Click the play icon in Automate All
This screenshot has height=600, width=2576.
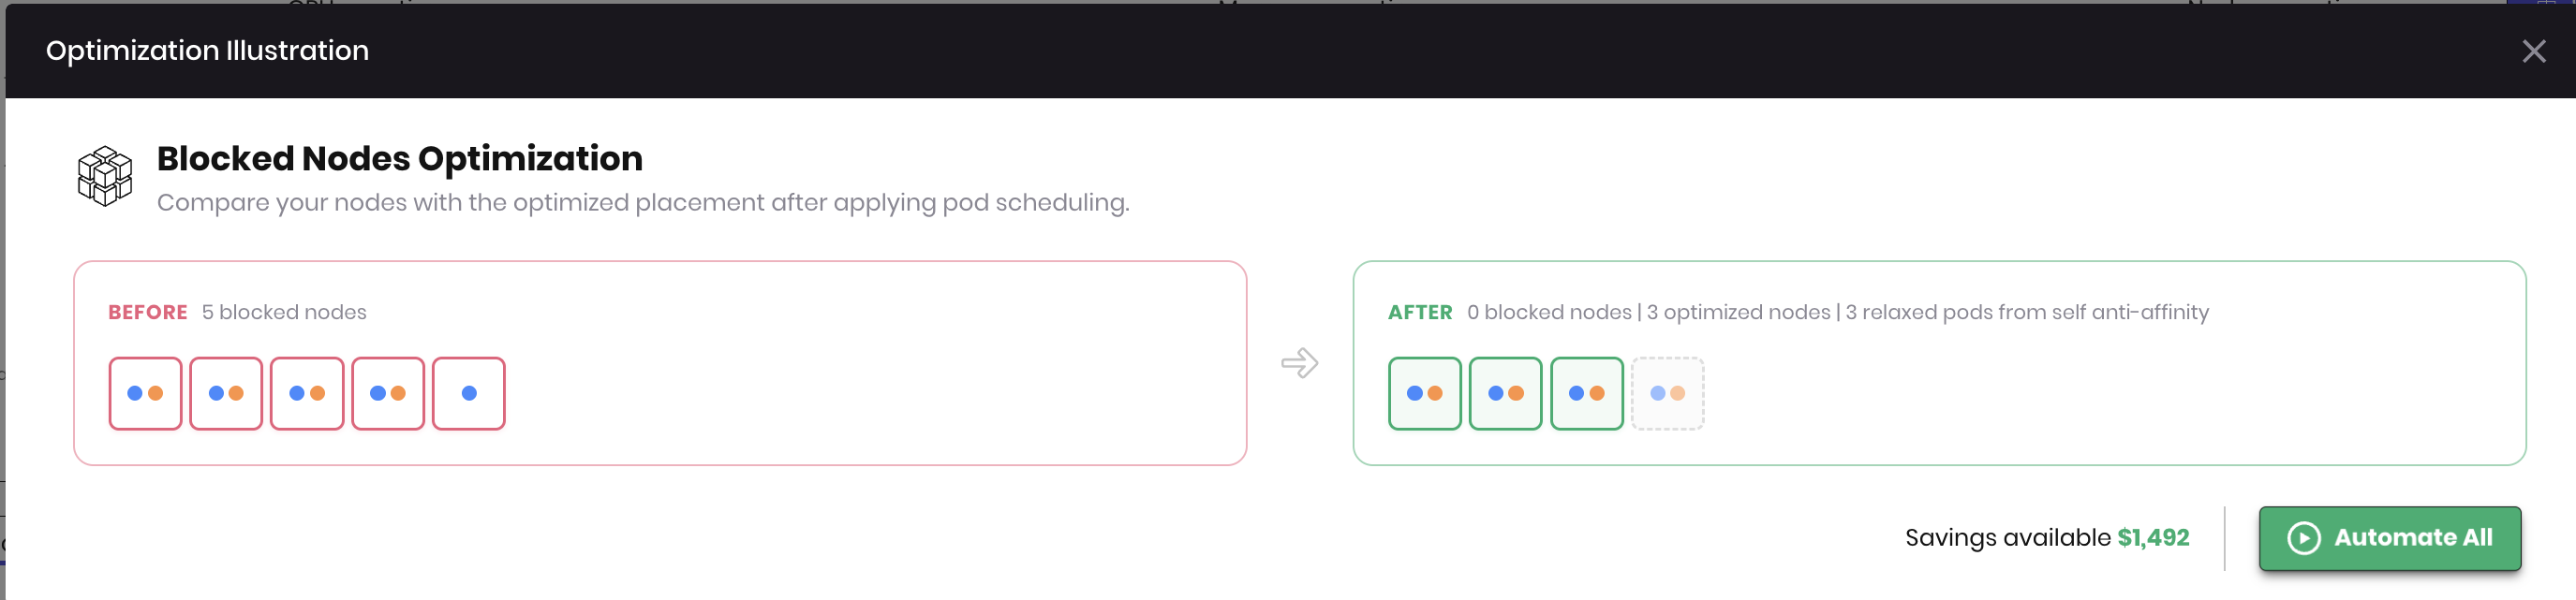coord(2303,538)
